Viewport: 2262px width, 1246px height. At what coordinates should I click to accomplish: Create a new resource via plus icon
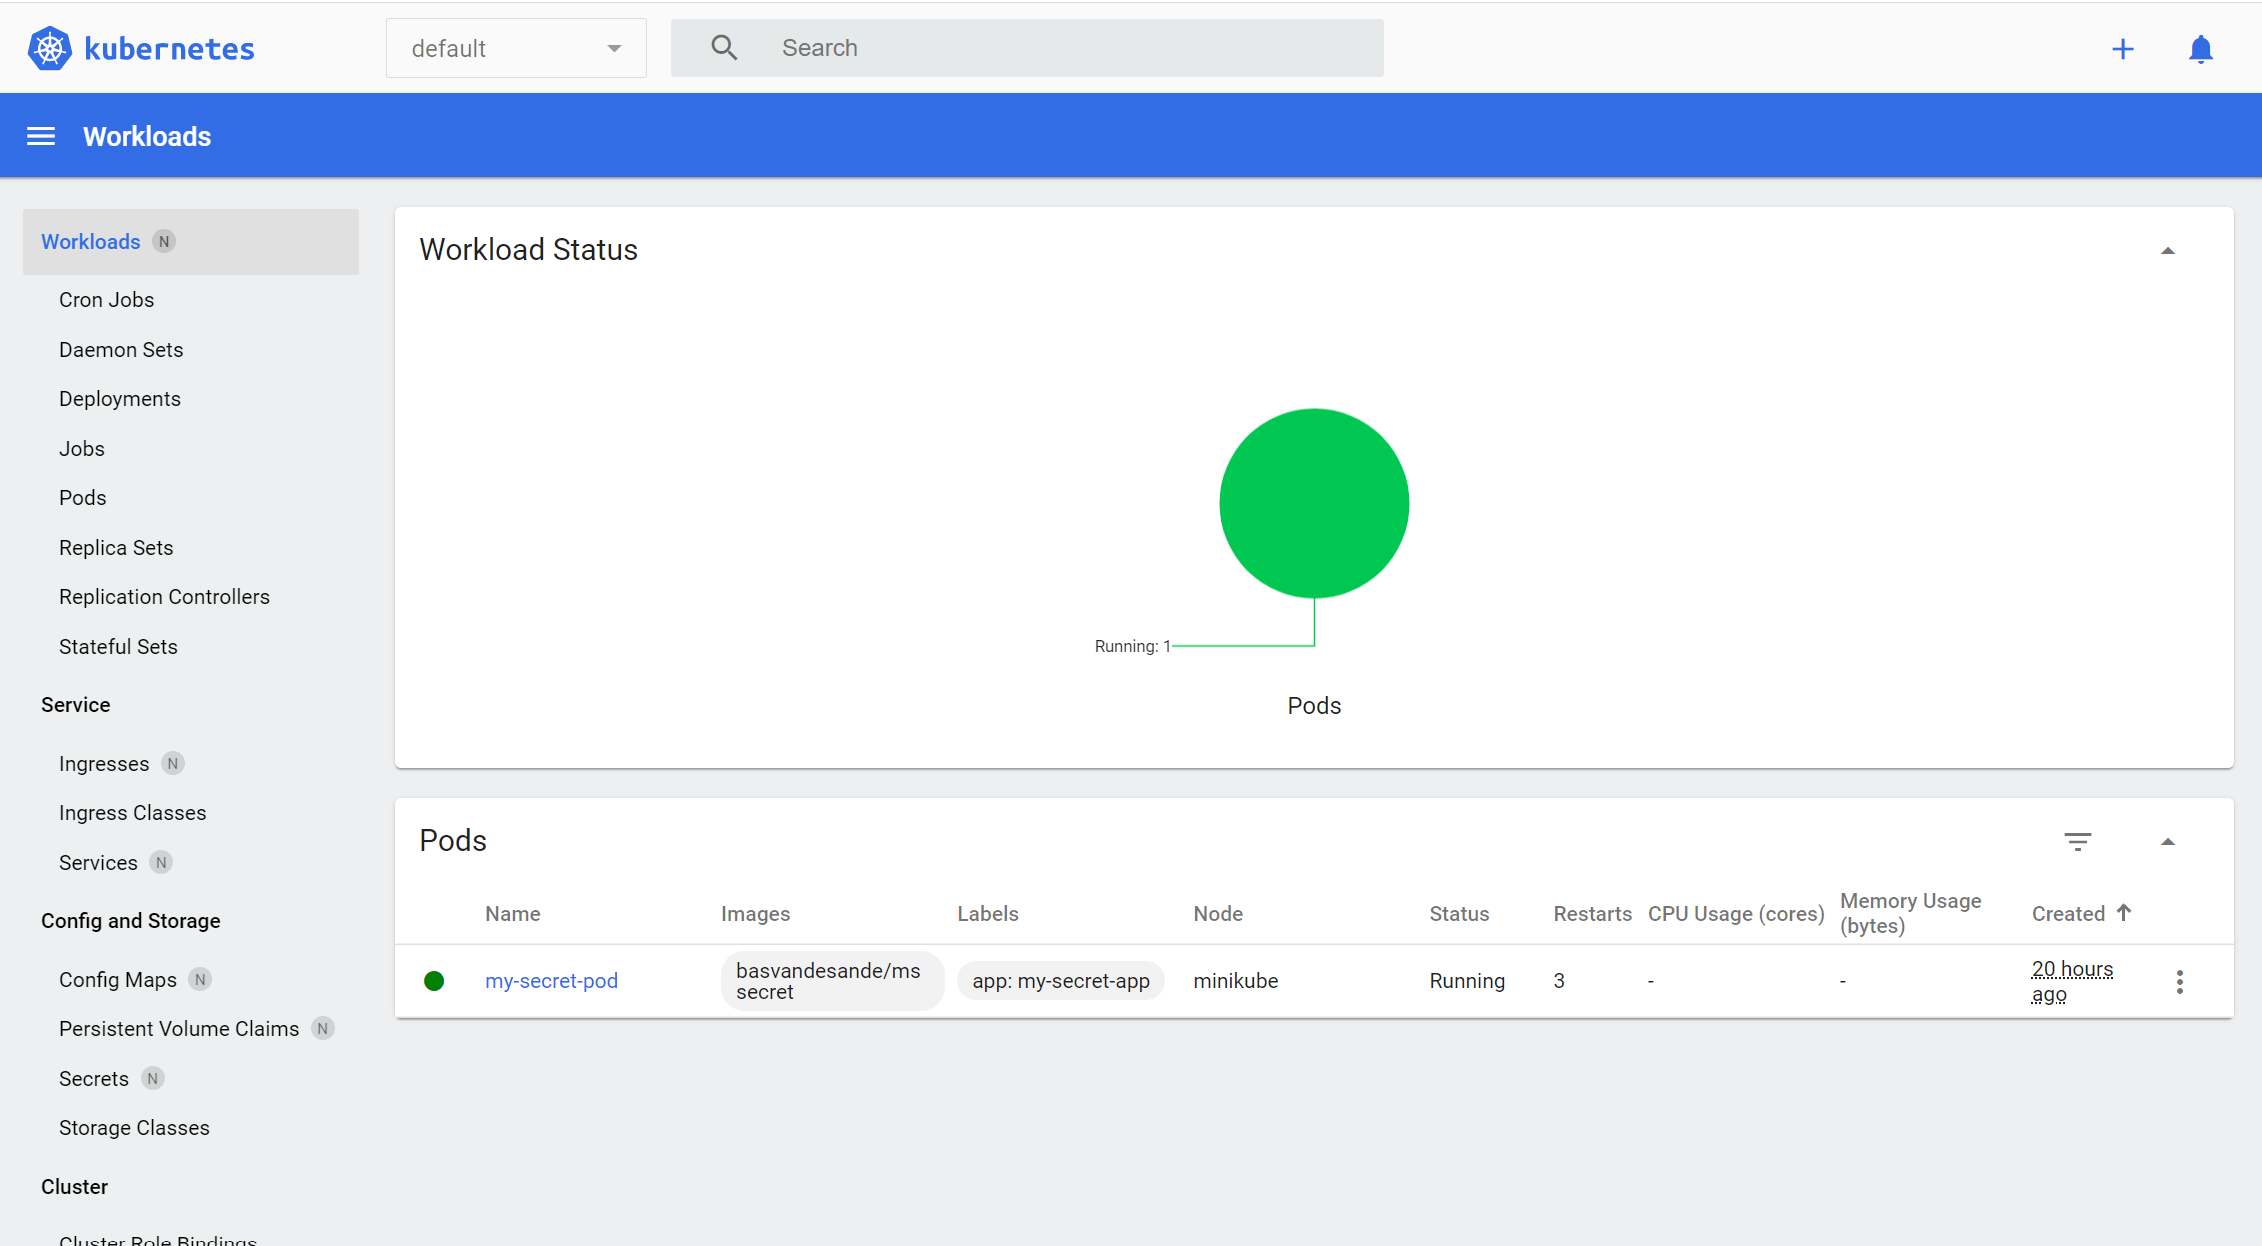tap(2124, 48)
